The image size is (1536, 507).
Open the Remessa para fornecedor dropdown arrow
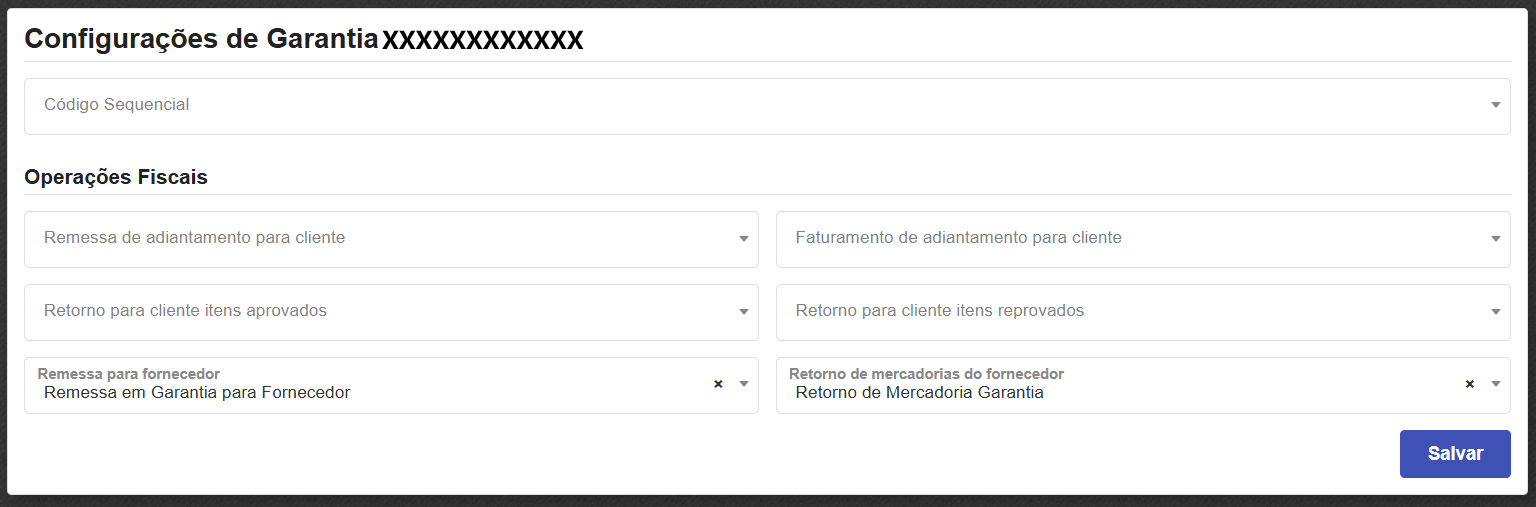point(743,384)
